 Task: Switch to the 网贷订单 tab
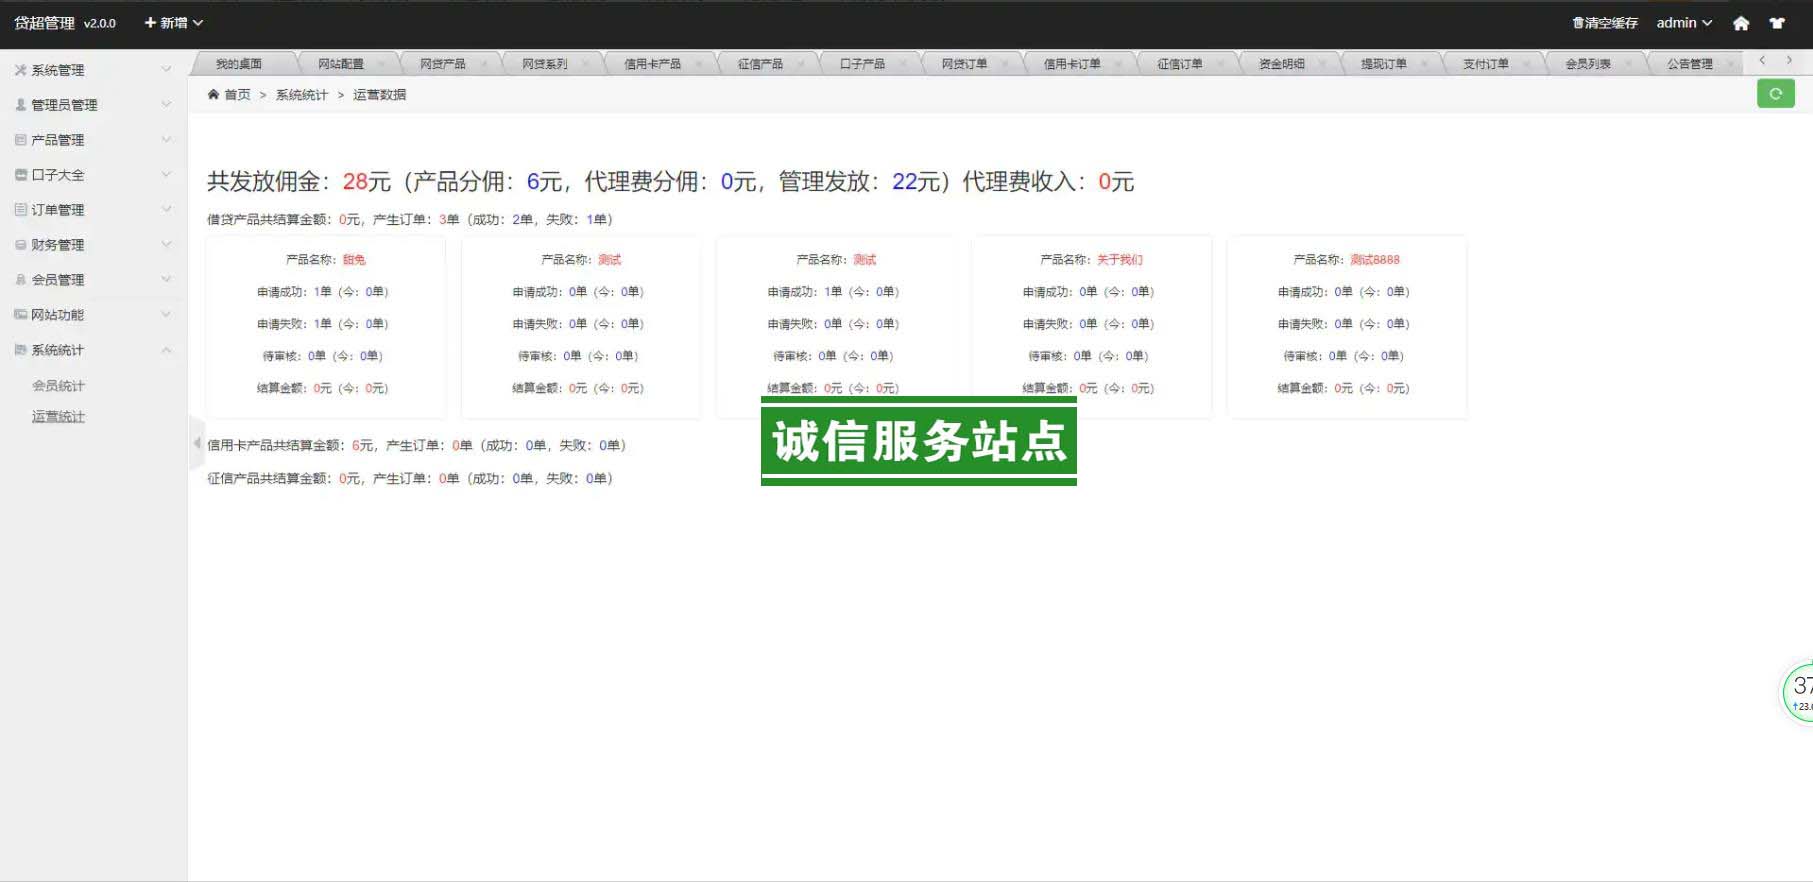964,64
